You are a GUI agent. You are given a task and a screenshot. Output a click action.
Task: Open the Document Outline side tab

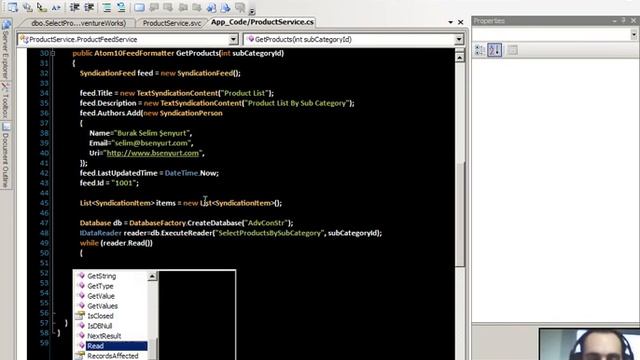(6, 155)
